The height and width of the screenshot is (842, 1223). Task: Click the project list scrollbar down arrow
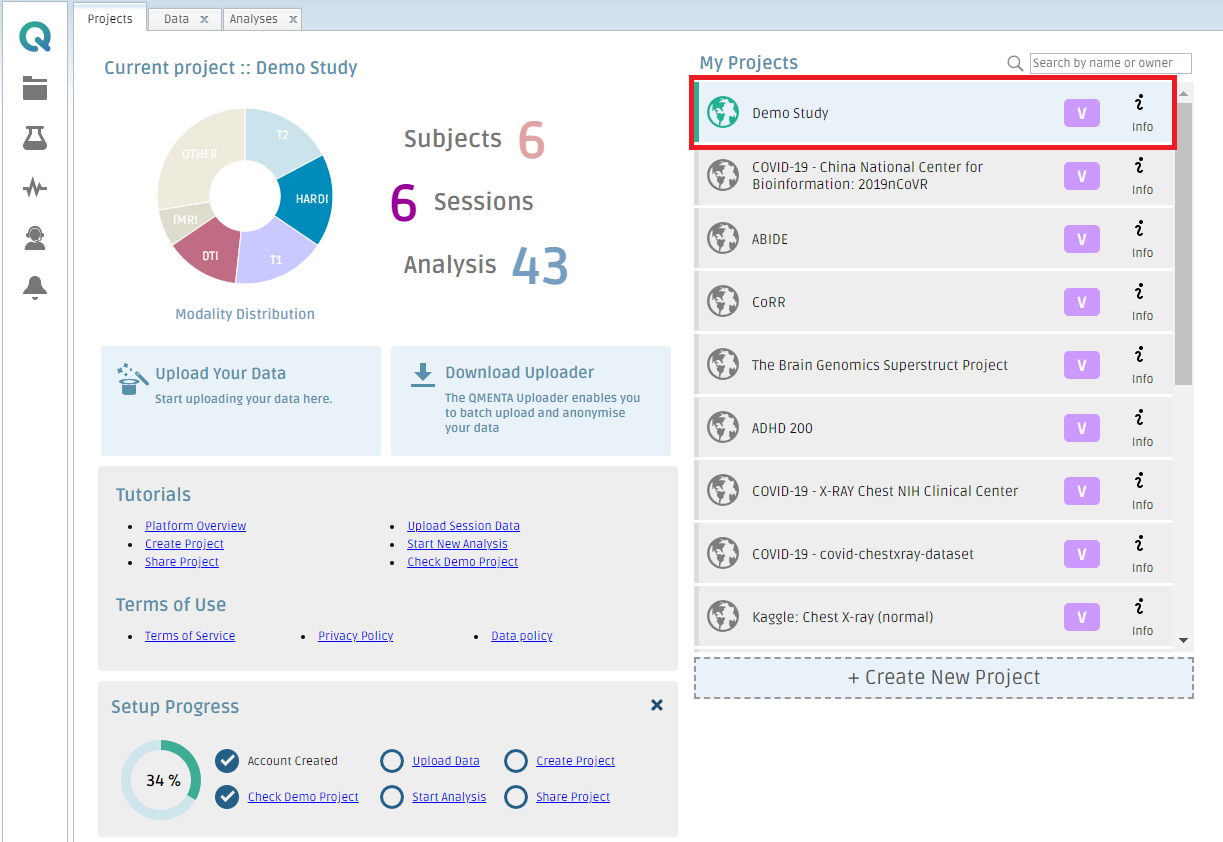pos(1183,639)
